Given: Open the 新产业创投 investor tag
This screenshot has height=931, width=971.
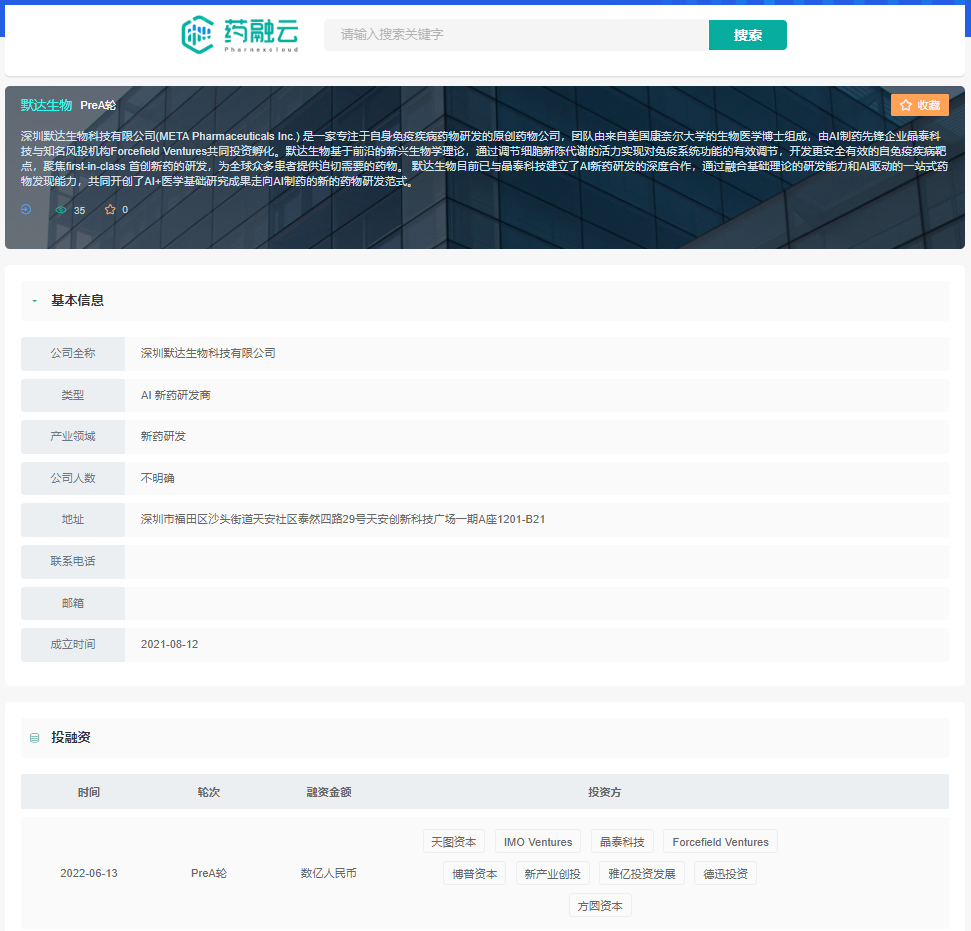Looking at the screenshot, I should (x=552, y=874).
